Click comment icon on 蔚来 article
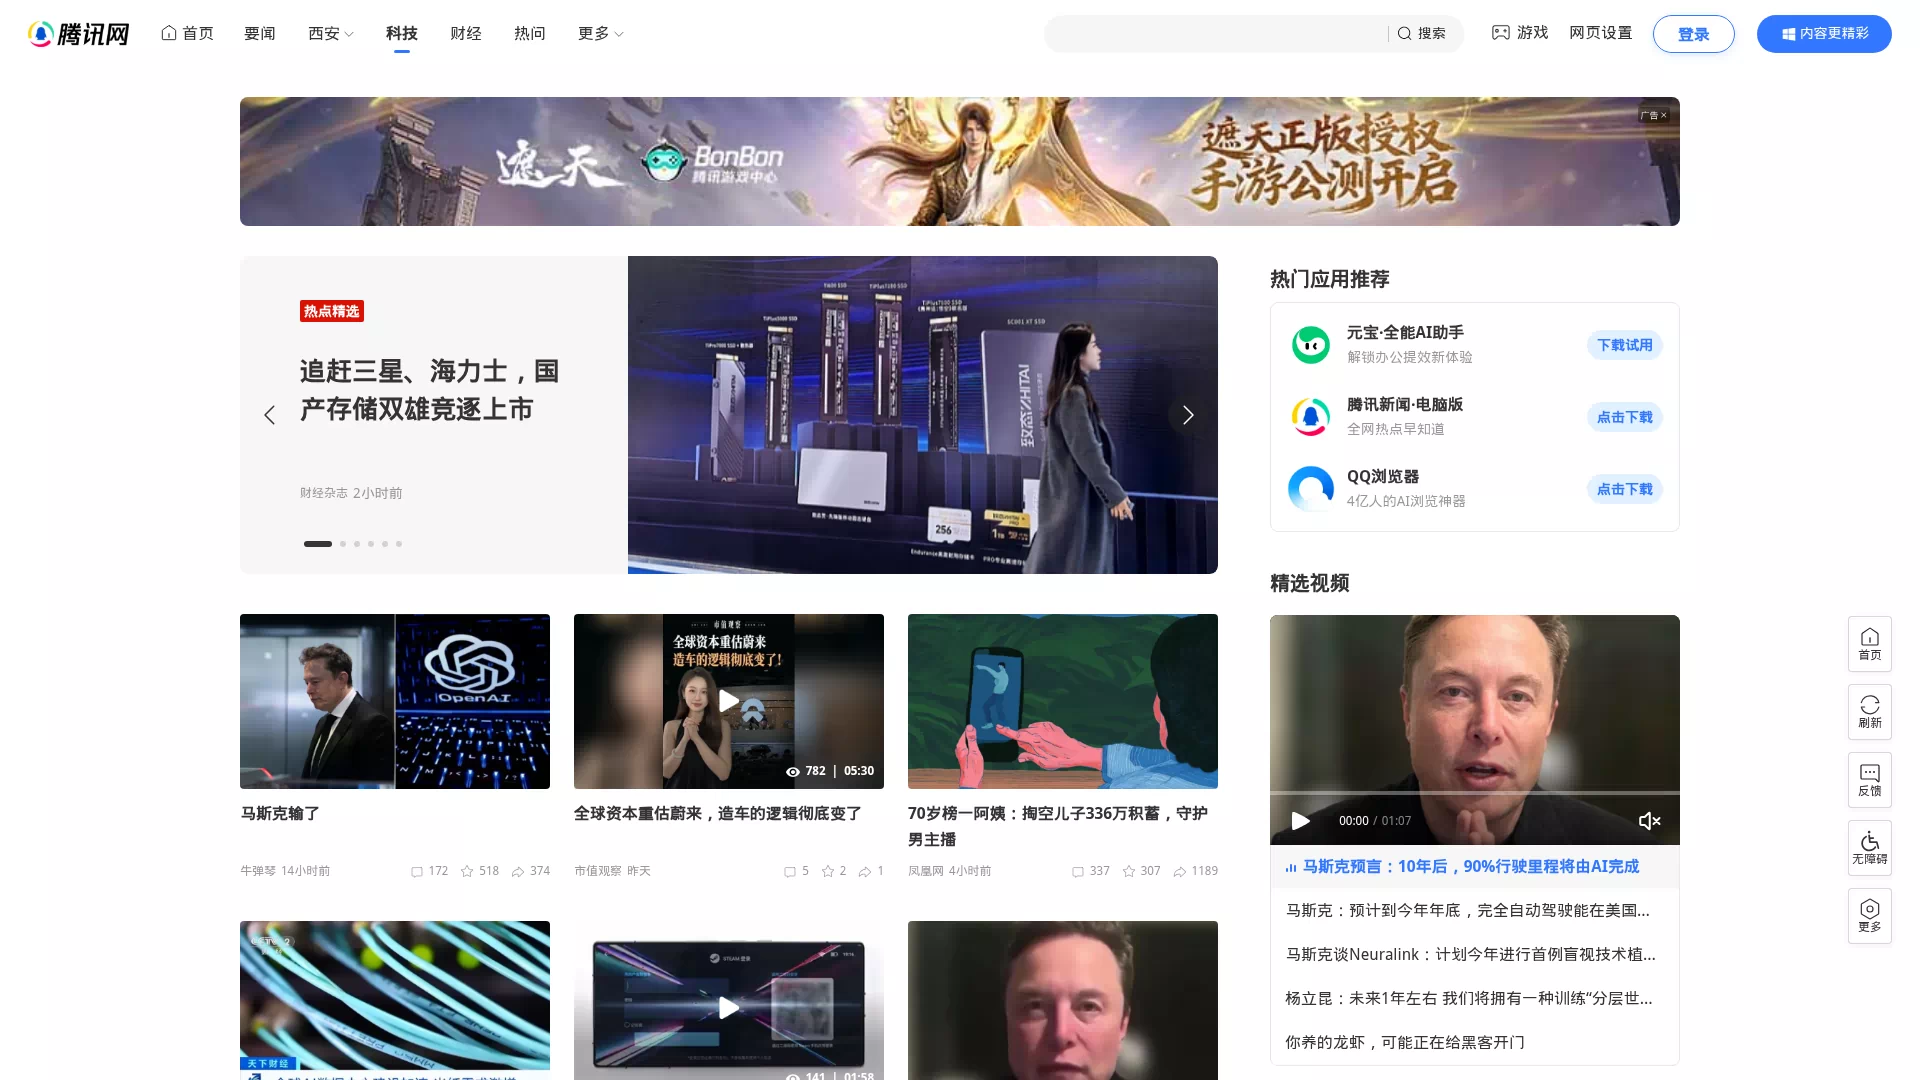 (790, 871)
